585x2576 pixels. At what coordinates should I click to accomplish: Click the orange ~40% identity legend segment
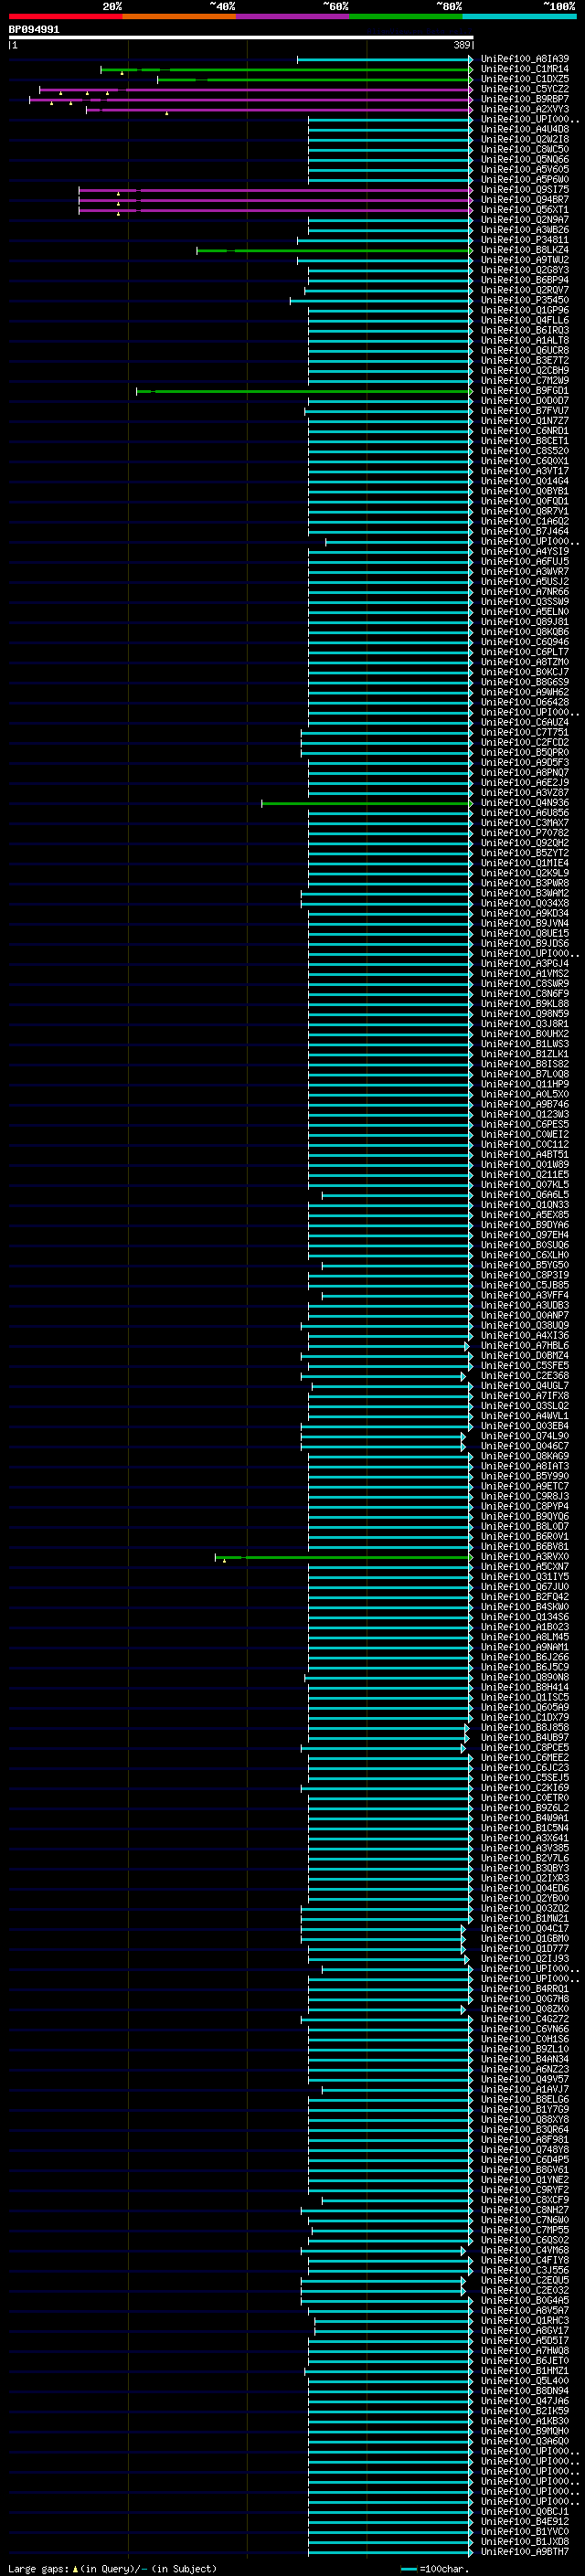[179, 16]
